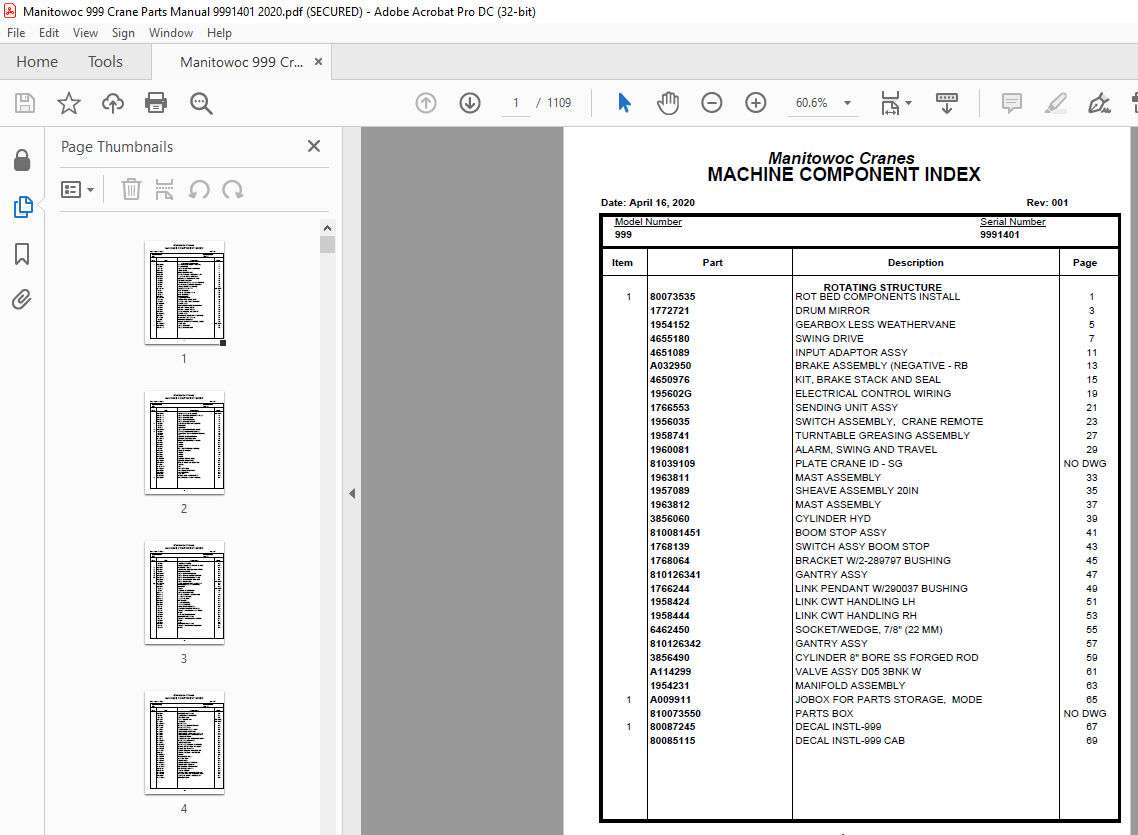This screenshot has height=835, width=1138.
Task: Open thumbnails options dropdown menu
Action: 78,190
